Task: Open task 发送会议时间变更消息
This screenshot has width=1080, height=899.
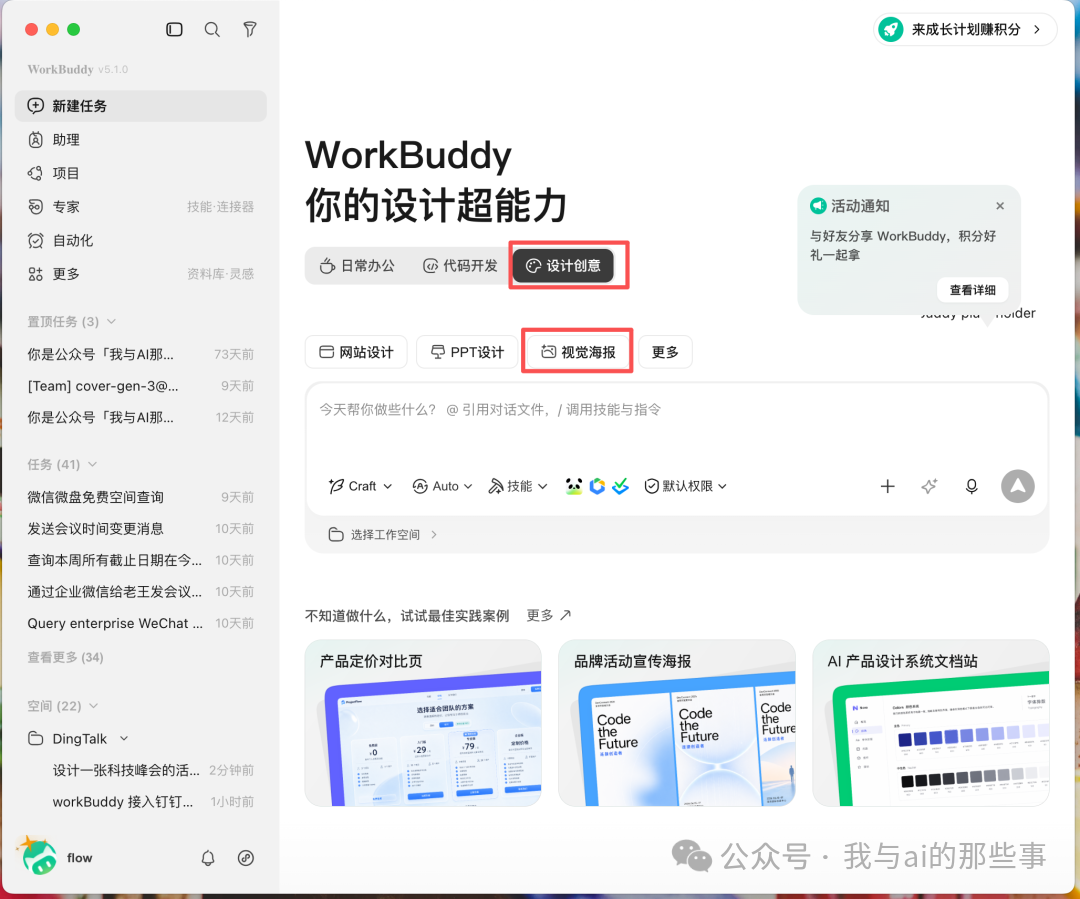Action: (x=141, y=529)
